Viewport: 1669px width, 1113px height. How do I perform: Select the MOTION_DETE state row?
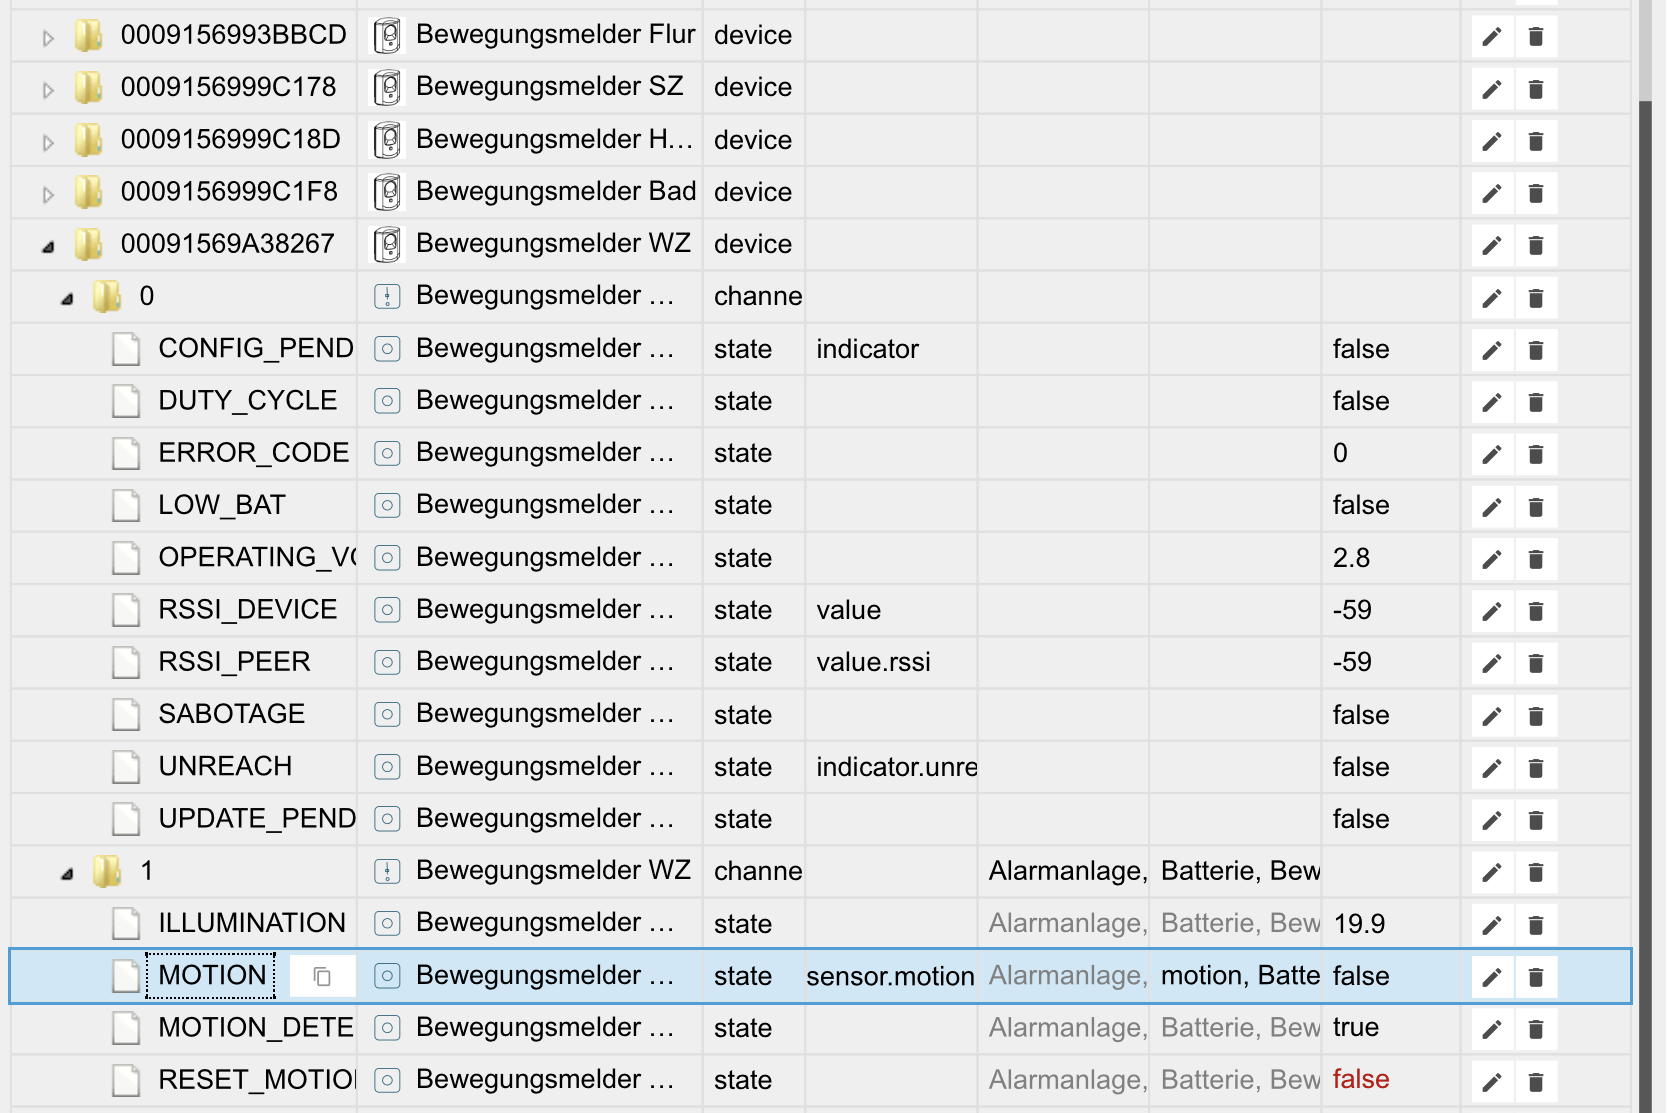(255, 1028)
